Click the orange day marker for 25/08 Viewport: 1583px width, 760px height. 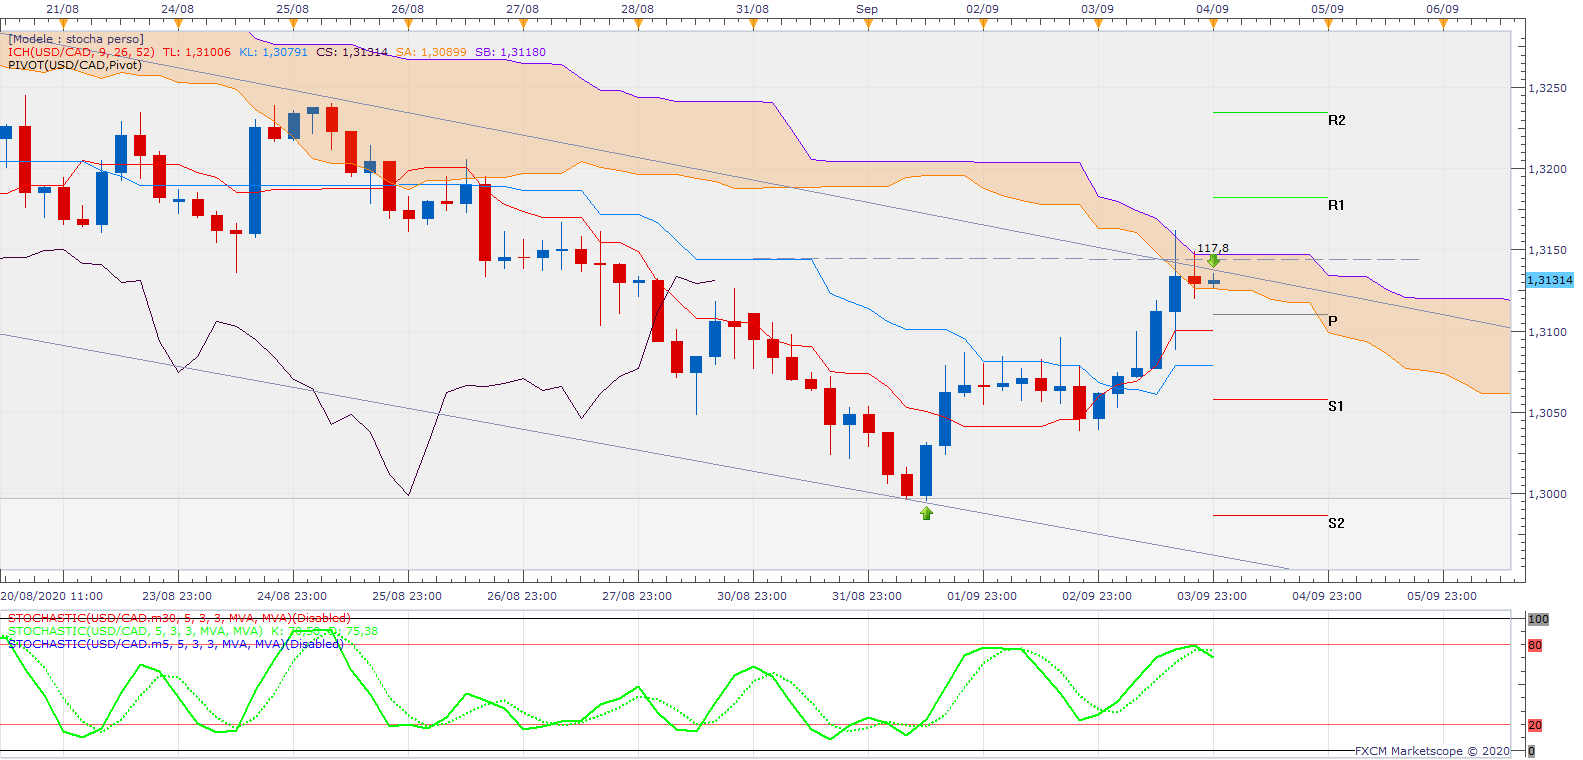click(x=293, y=24)
